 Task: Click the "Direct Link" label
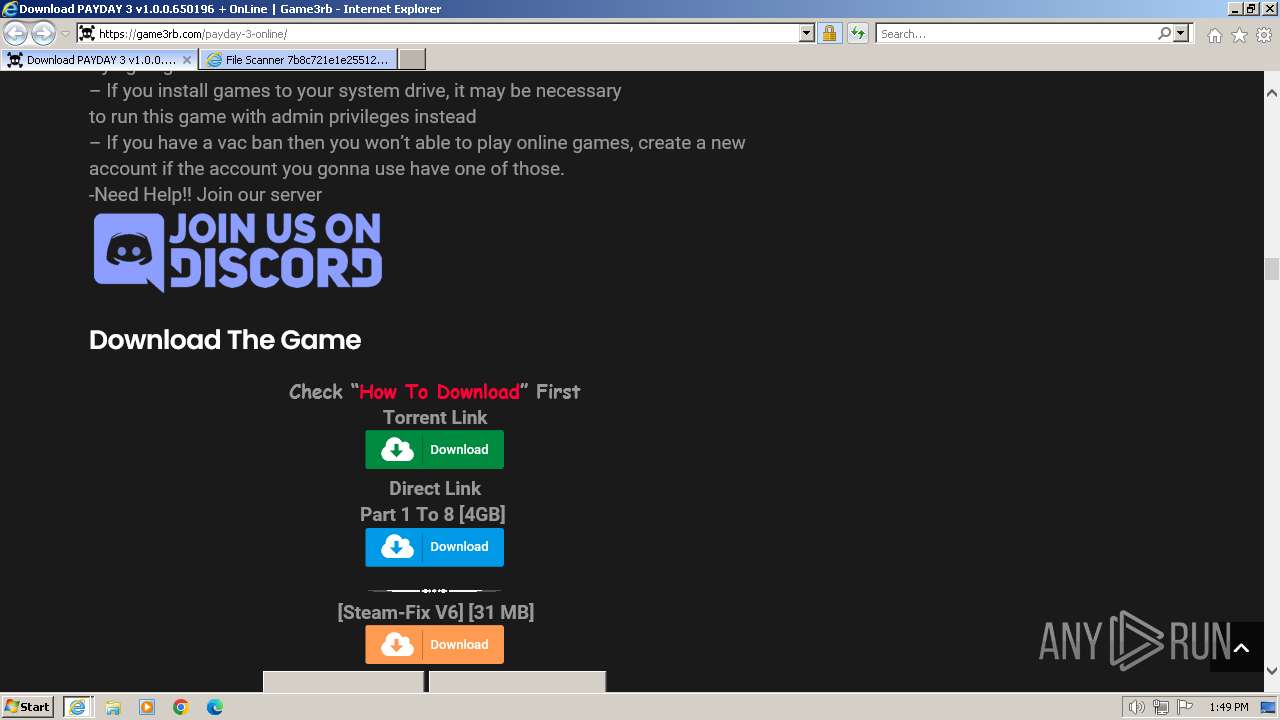tap(435, 488)
